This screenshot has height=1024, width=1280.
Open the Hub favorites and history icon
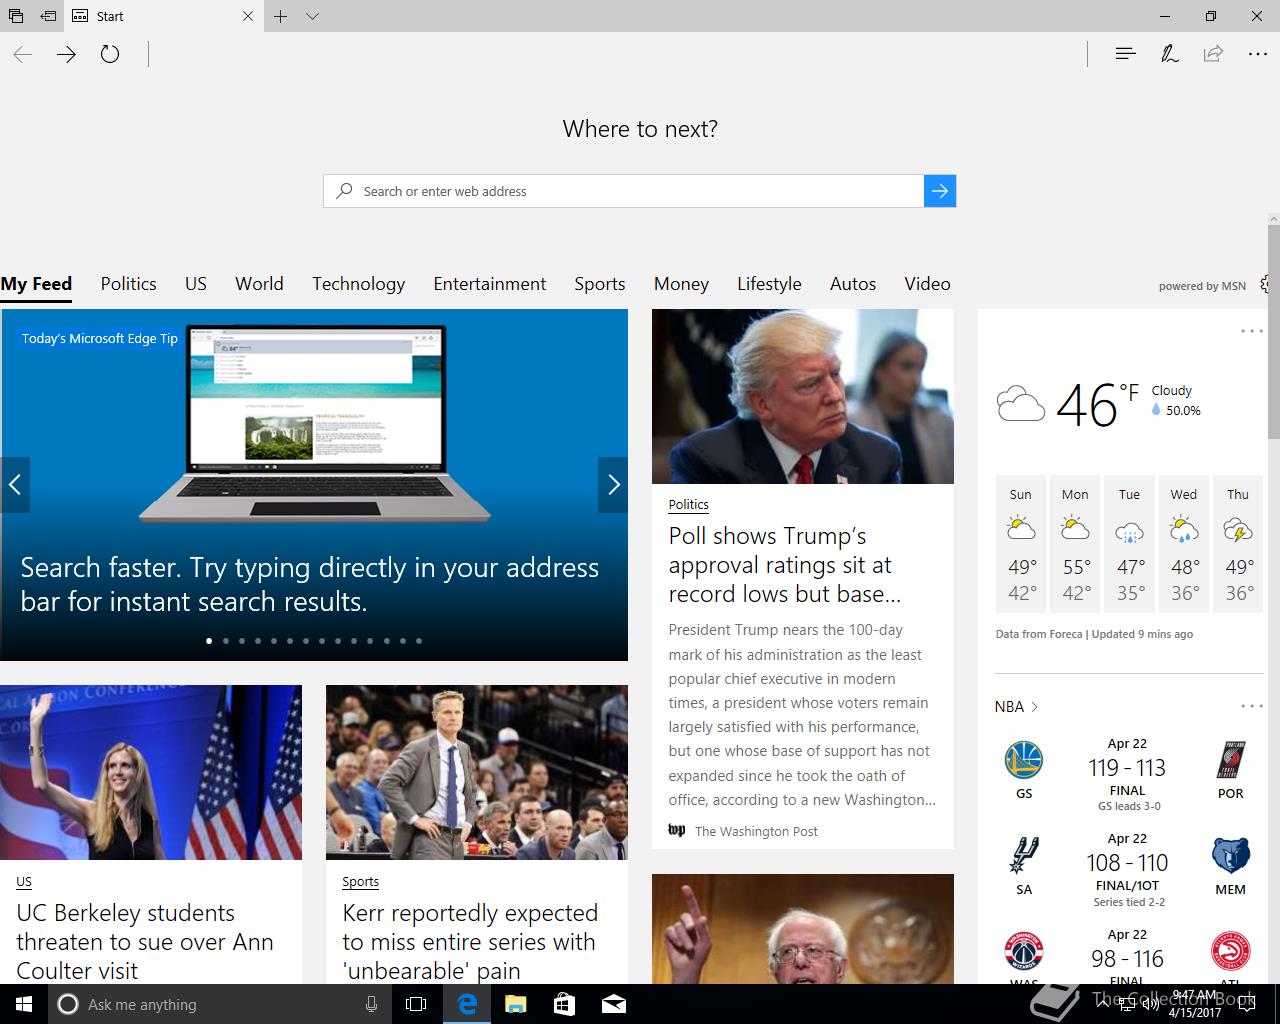pos(1125,54)
